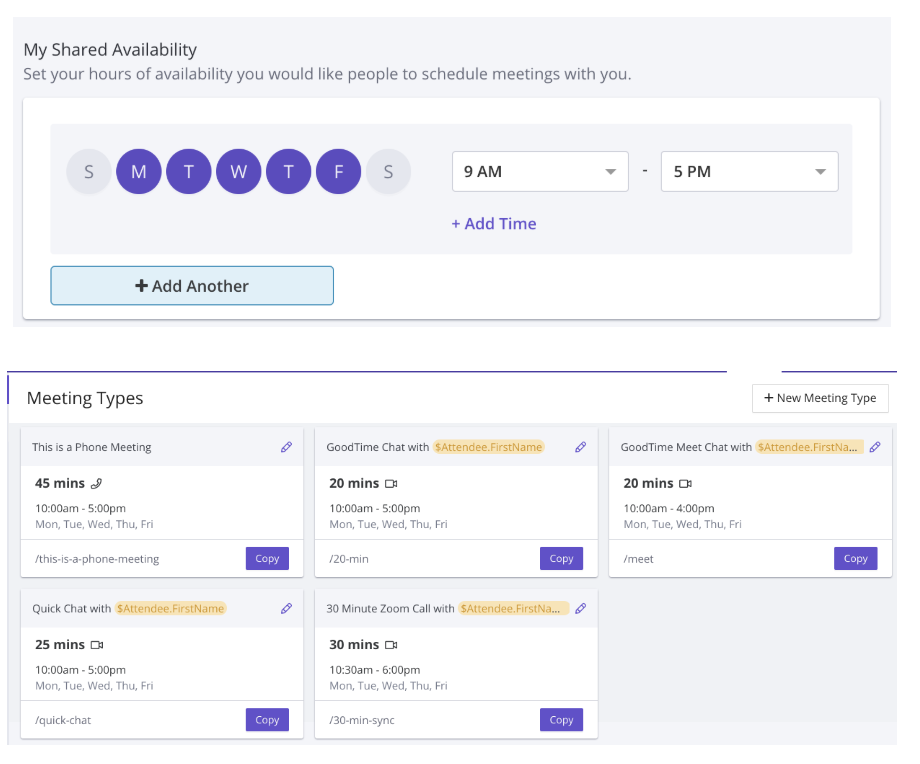Click the Add Another availability button
The width and height of the screenshot is (920, 764).
click(192, 286)
